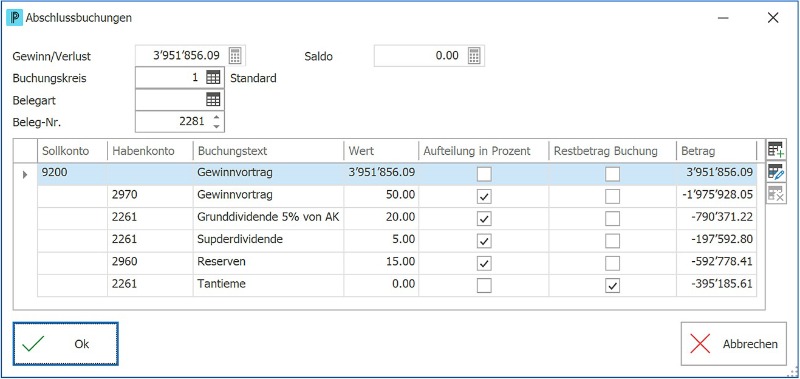Select Buchungstext cell Supderdividende
The height and width of the screenshot is (379, 800).
click(268, 240)
